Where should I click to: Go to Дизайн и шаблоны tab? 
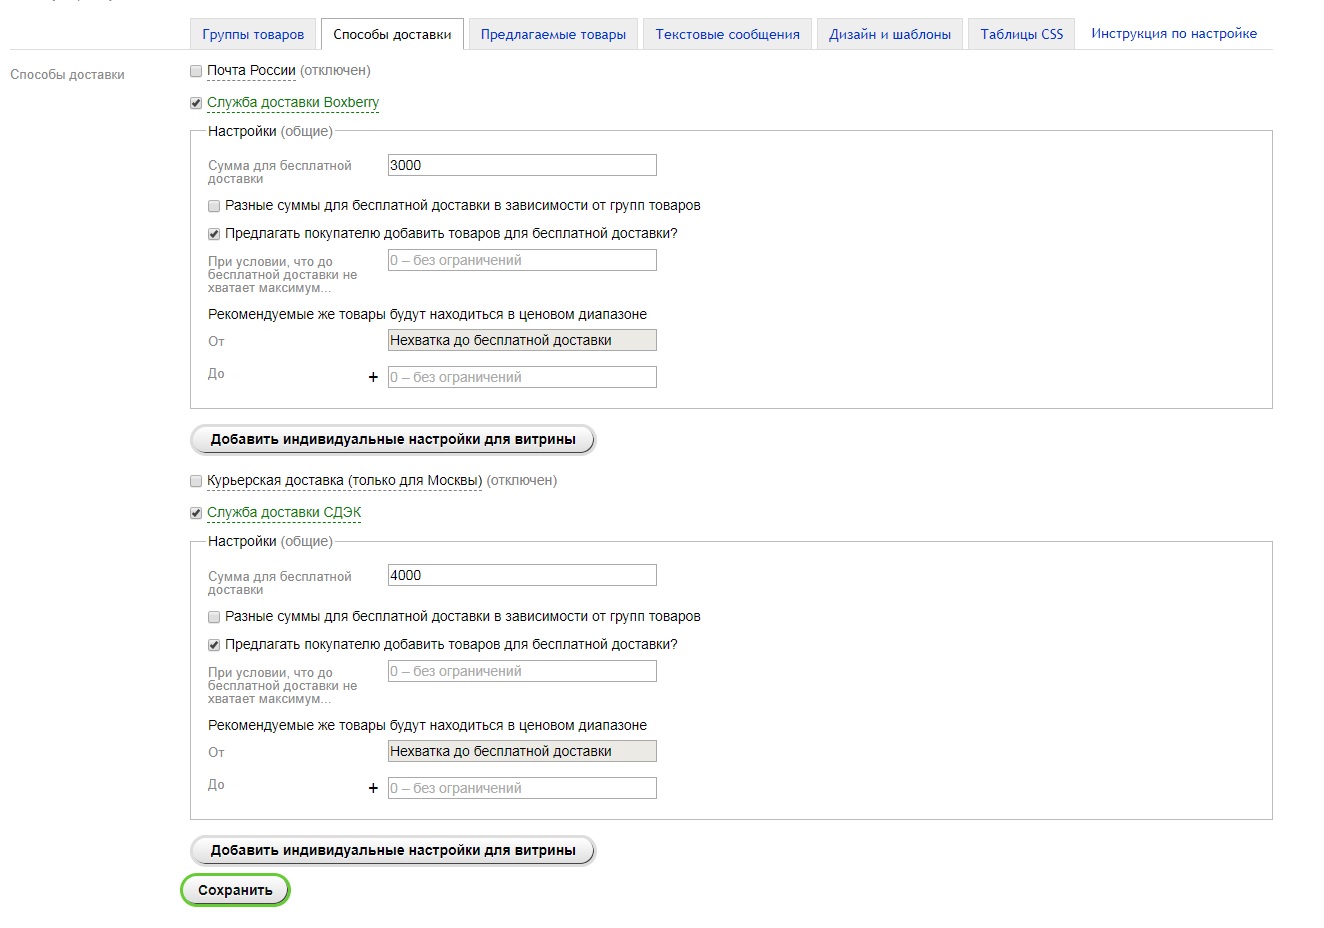[x=890, y=34]
